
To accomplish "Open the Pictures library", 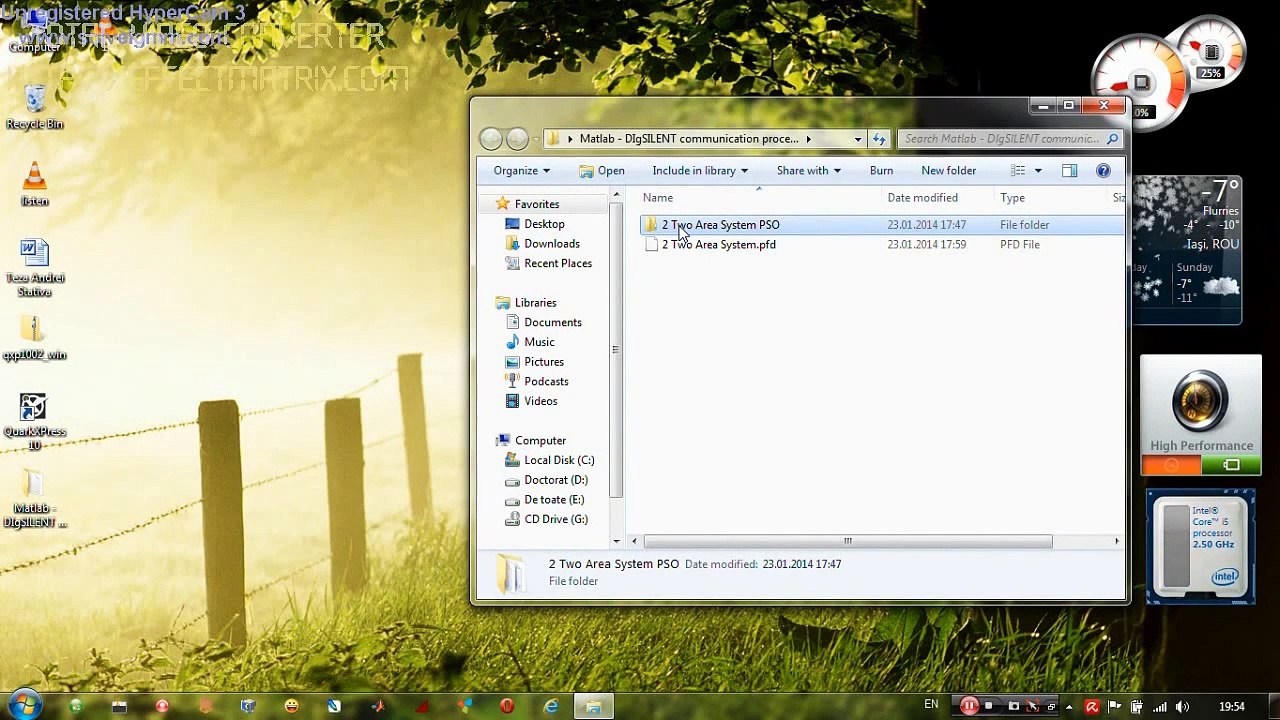I will click(x=543, y=362).
